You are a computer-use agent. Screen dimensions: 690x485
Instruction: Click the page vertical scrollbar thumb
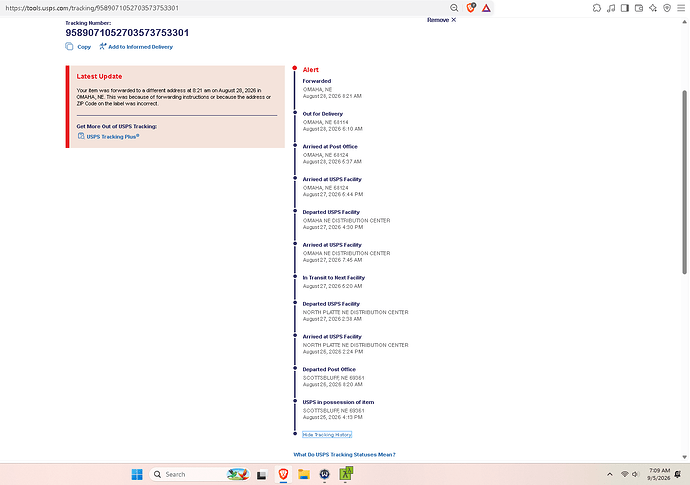tap(684, 182)
